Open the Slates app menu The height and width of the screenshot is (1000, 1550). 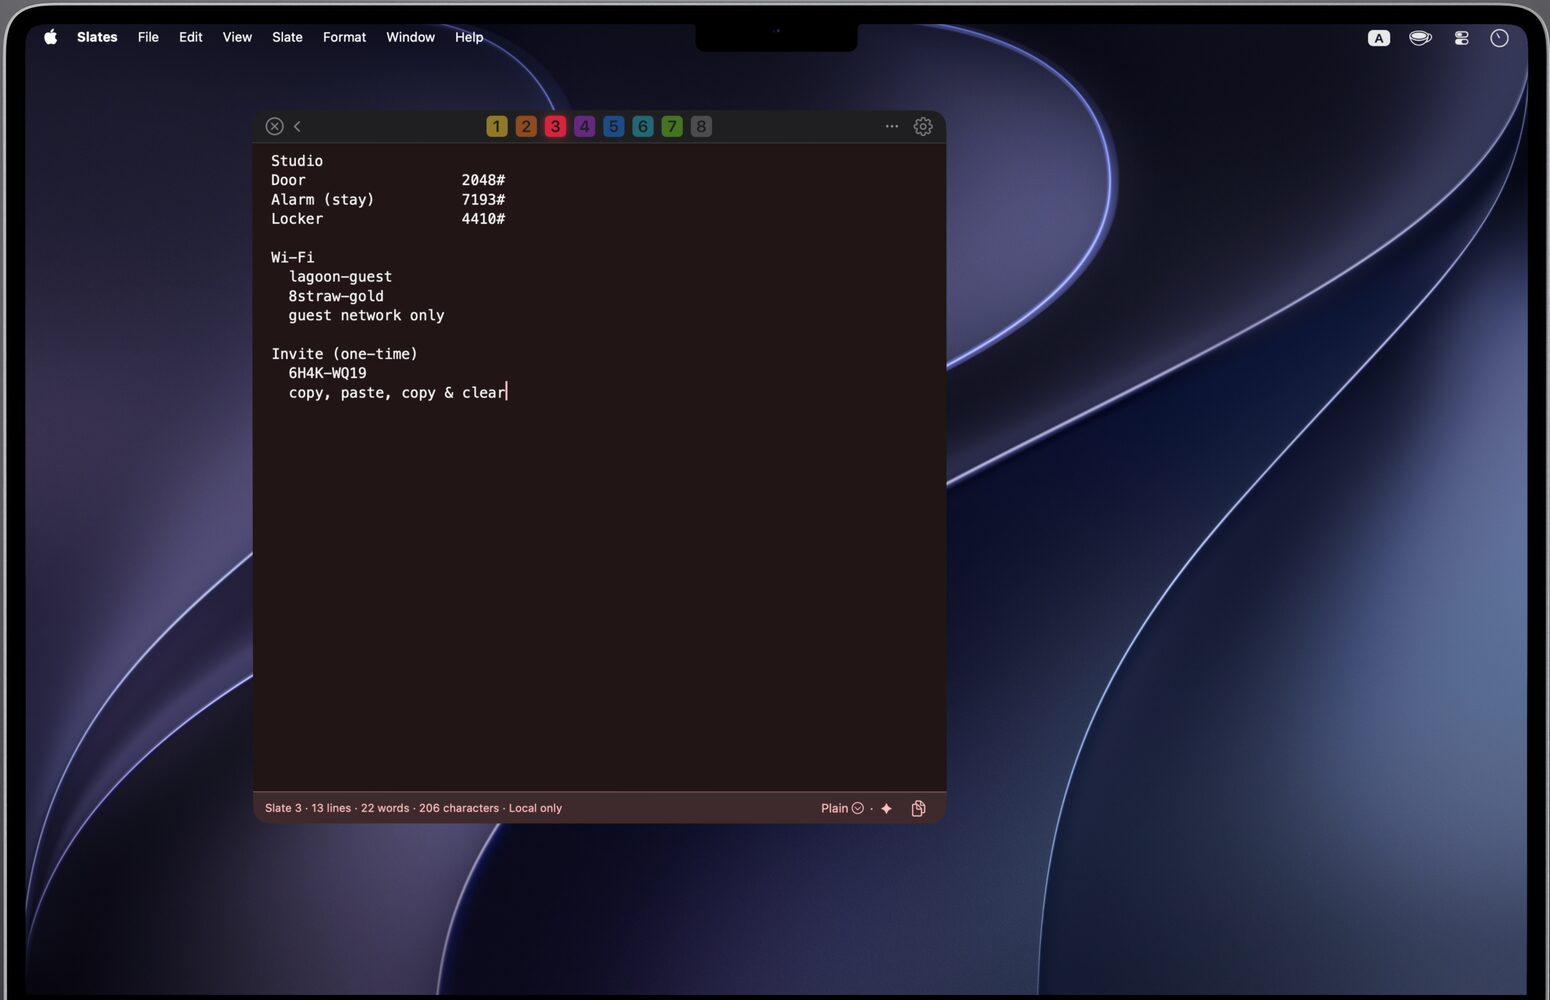[x=97, y=37]
